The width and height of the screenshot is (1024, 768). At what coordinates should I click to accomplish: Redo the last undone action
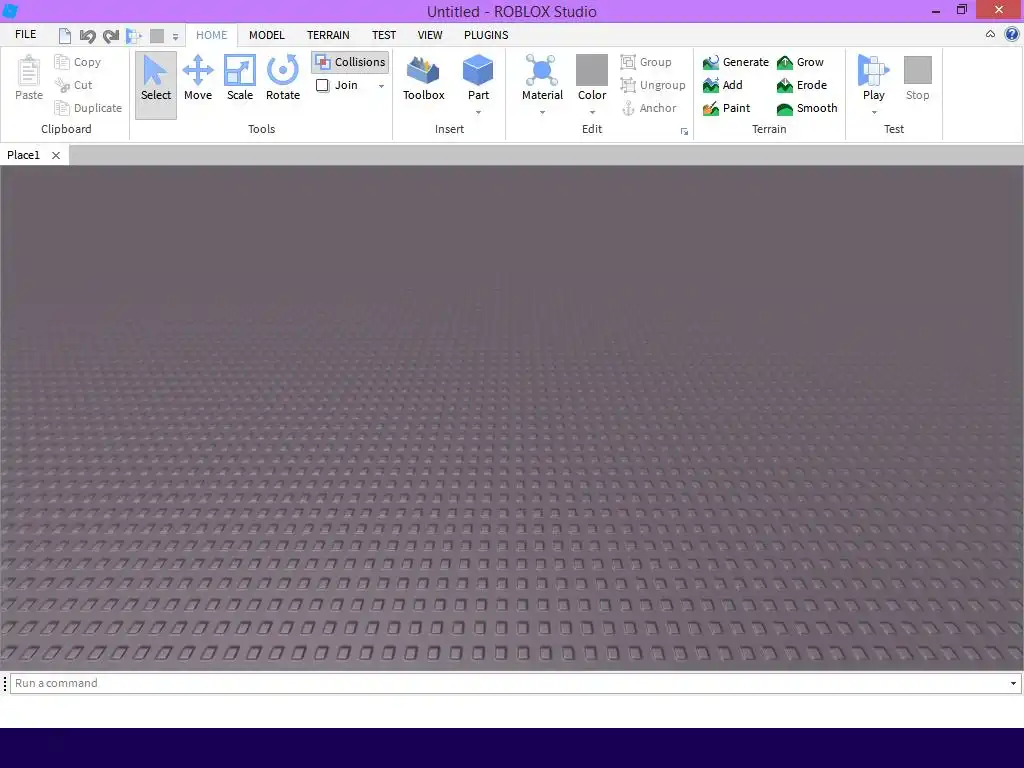coord(111,36)
